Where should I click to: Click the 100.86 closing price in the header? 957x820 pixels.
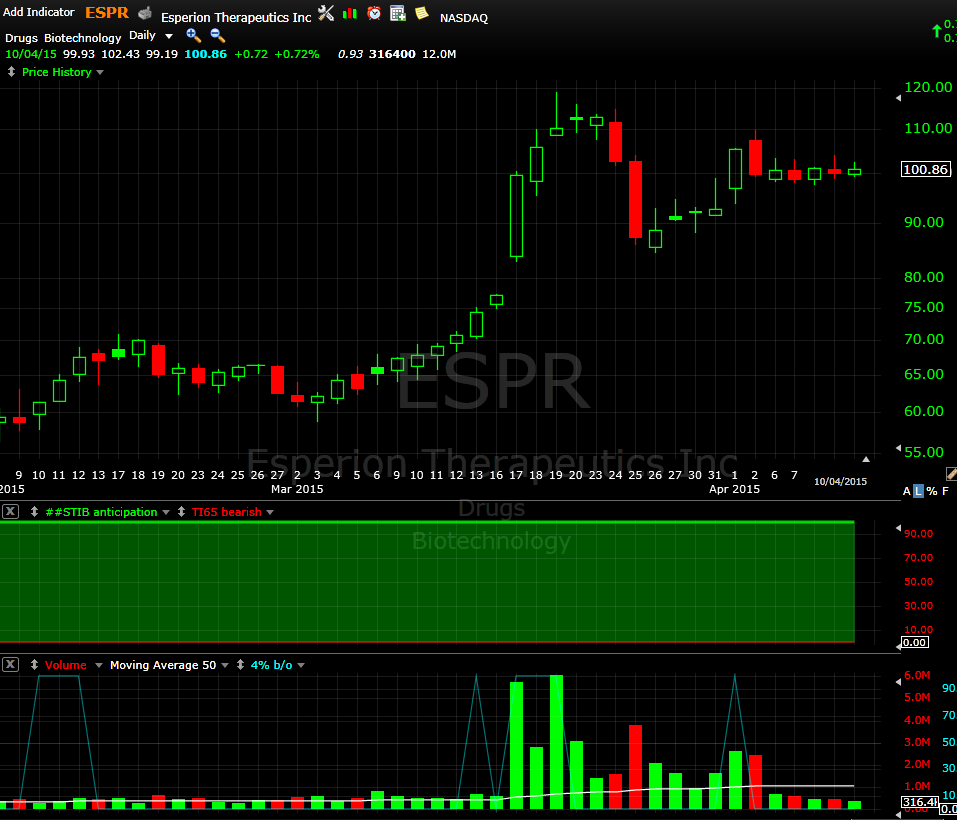tap(206, 54)
